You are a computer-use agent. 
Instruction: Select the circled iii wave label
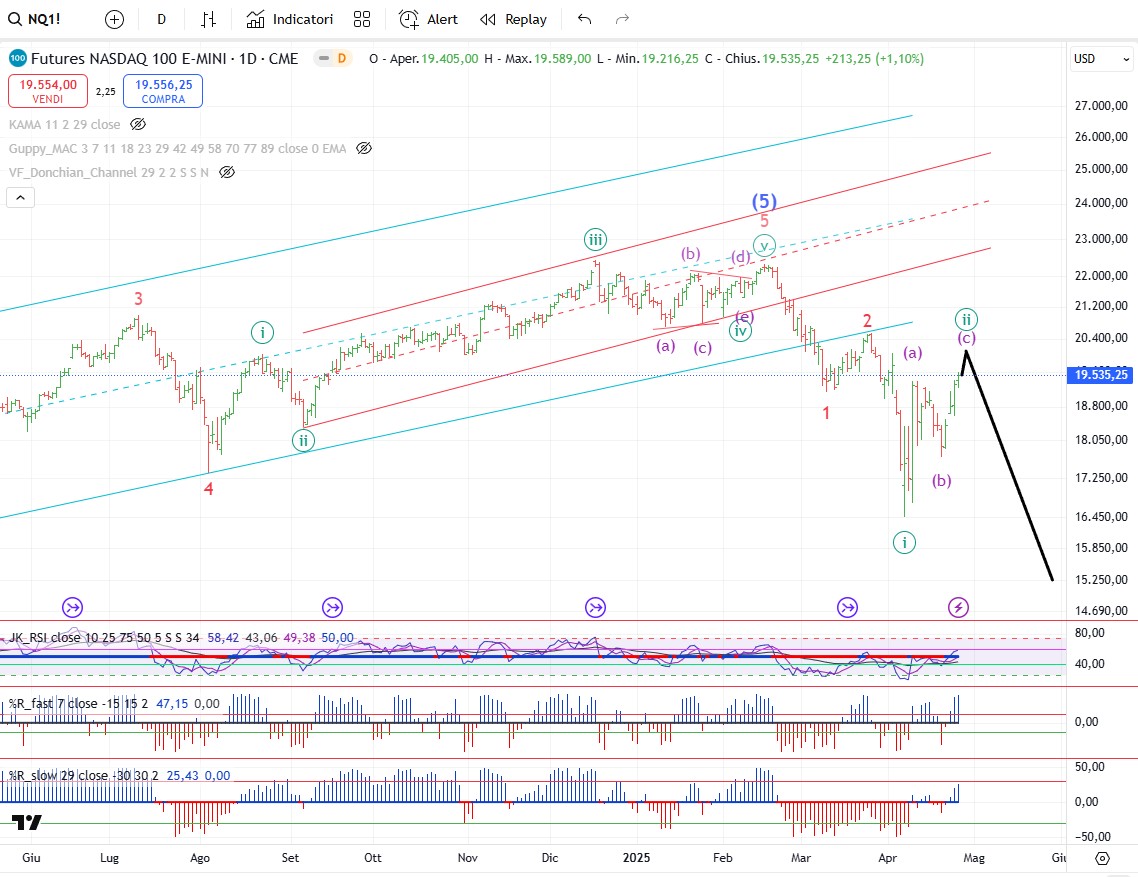pos(595,240)
